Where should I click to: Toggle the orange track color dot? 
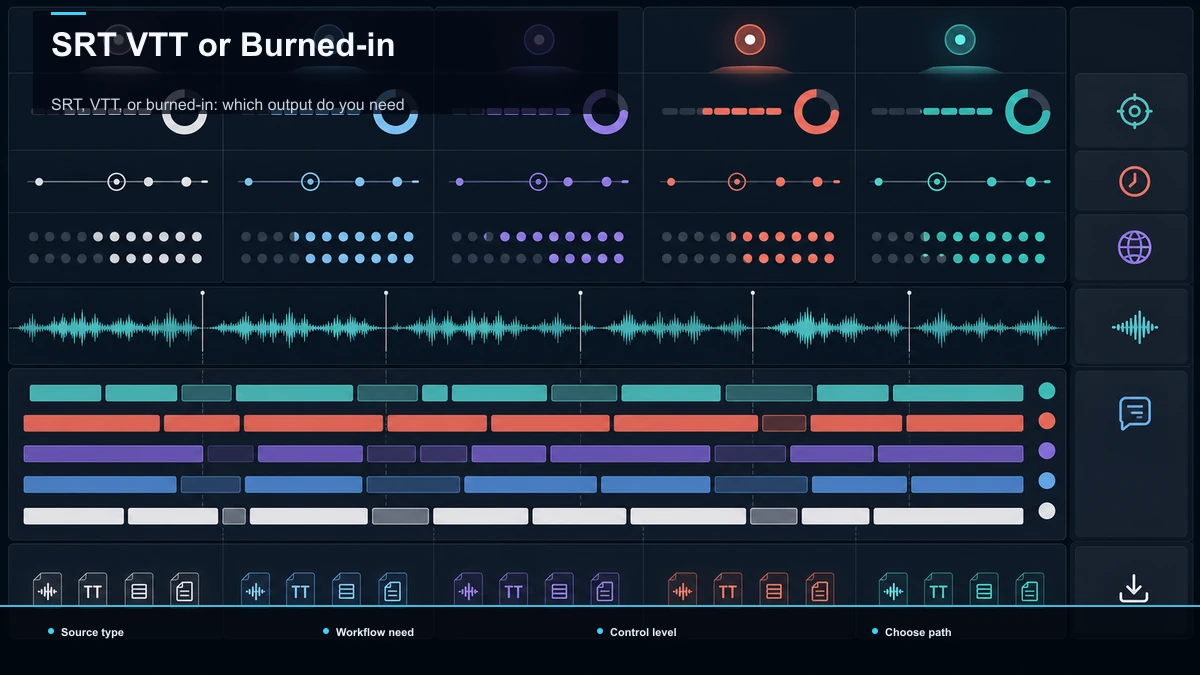[x=1047, y=421]
